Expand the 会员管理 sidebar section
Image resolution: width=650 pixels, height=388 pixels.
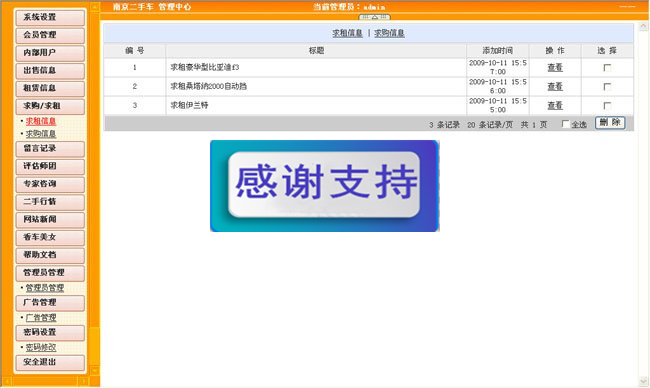pyautogui.click(x=50, y=35)
